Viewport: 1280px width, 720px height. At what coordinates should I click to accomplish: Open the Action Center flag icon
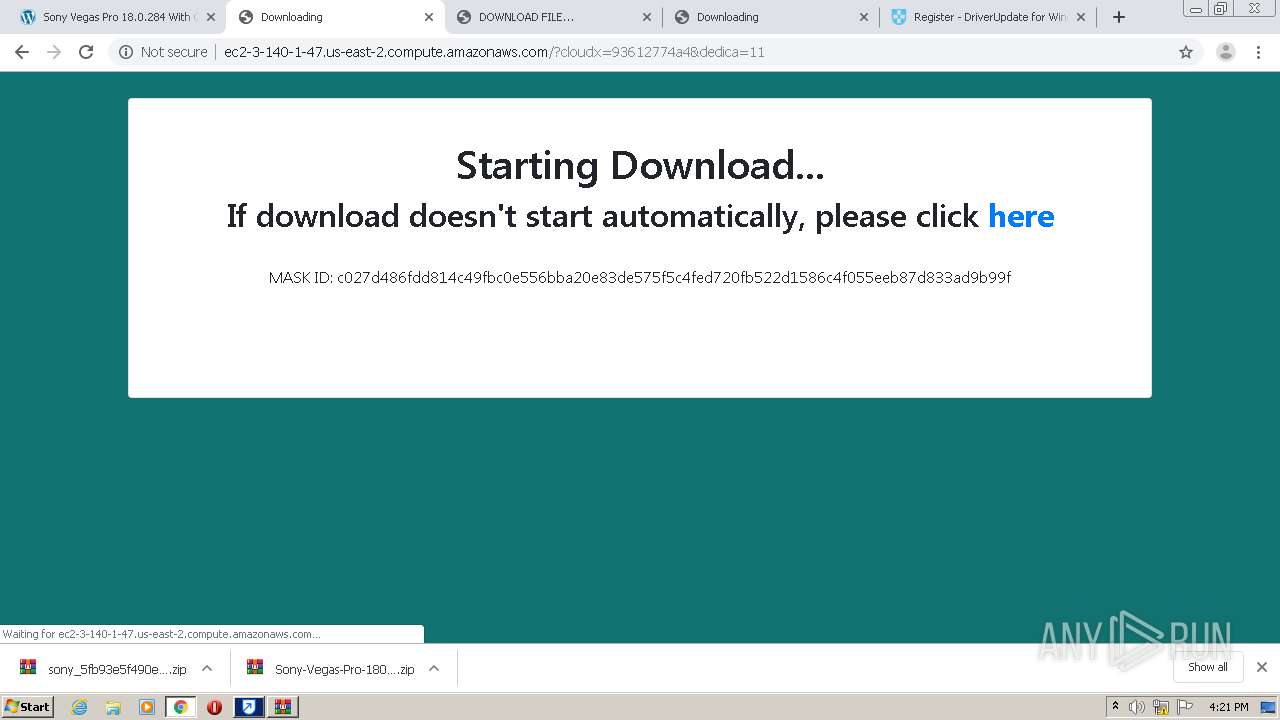1185,707
